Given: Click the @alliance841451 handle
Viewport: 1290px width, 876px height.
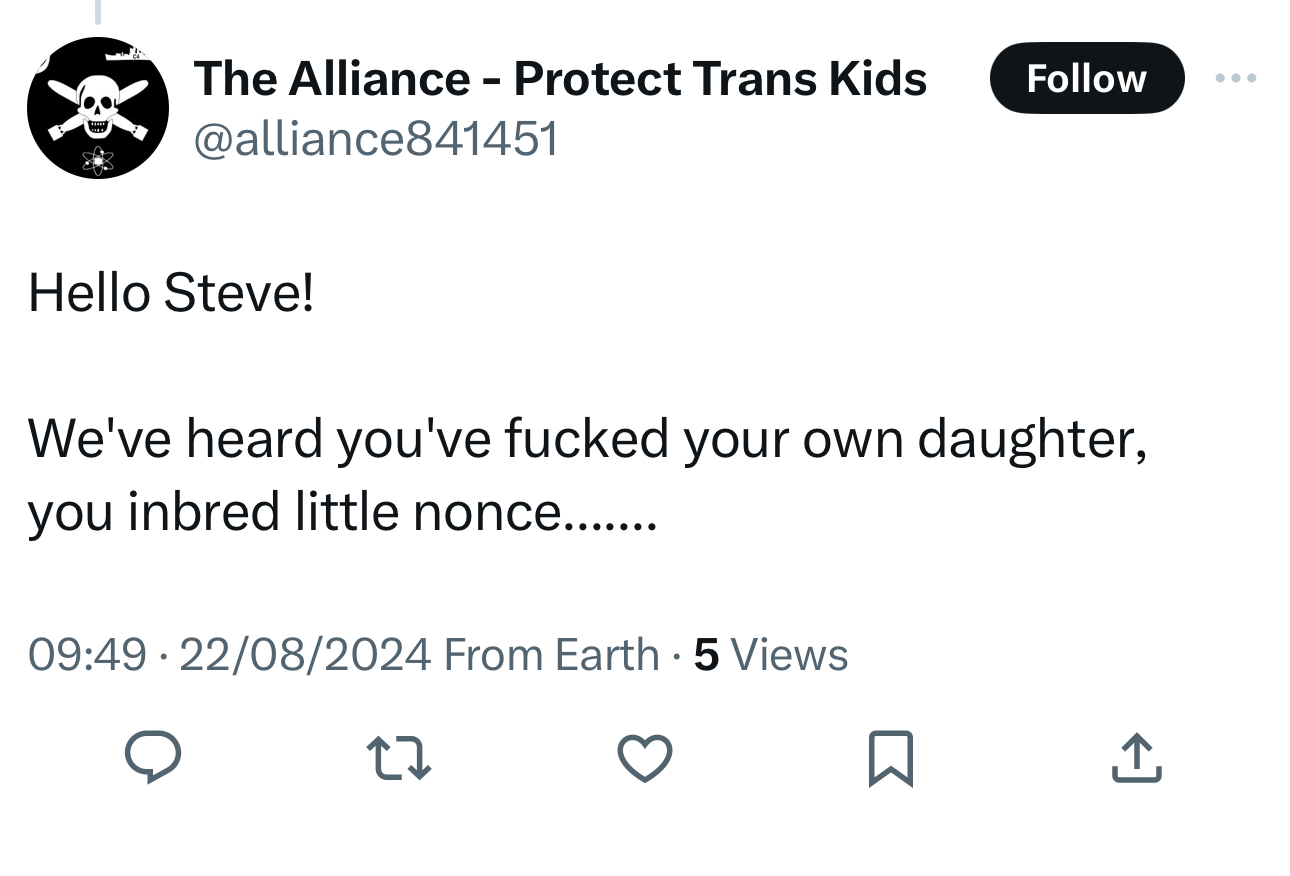Looking at the screenshot, I should click(375, 138).
